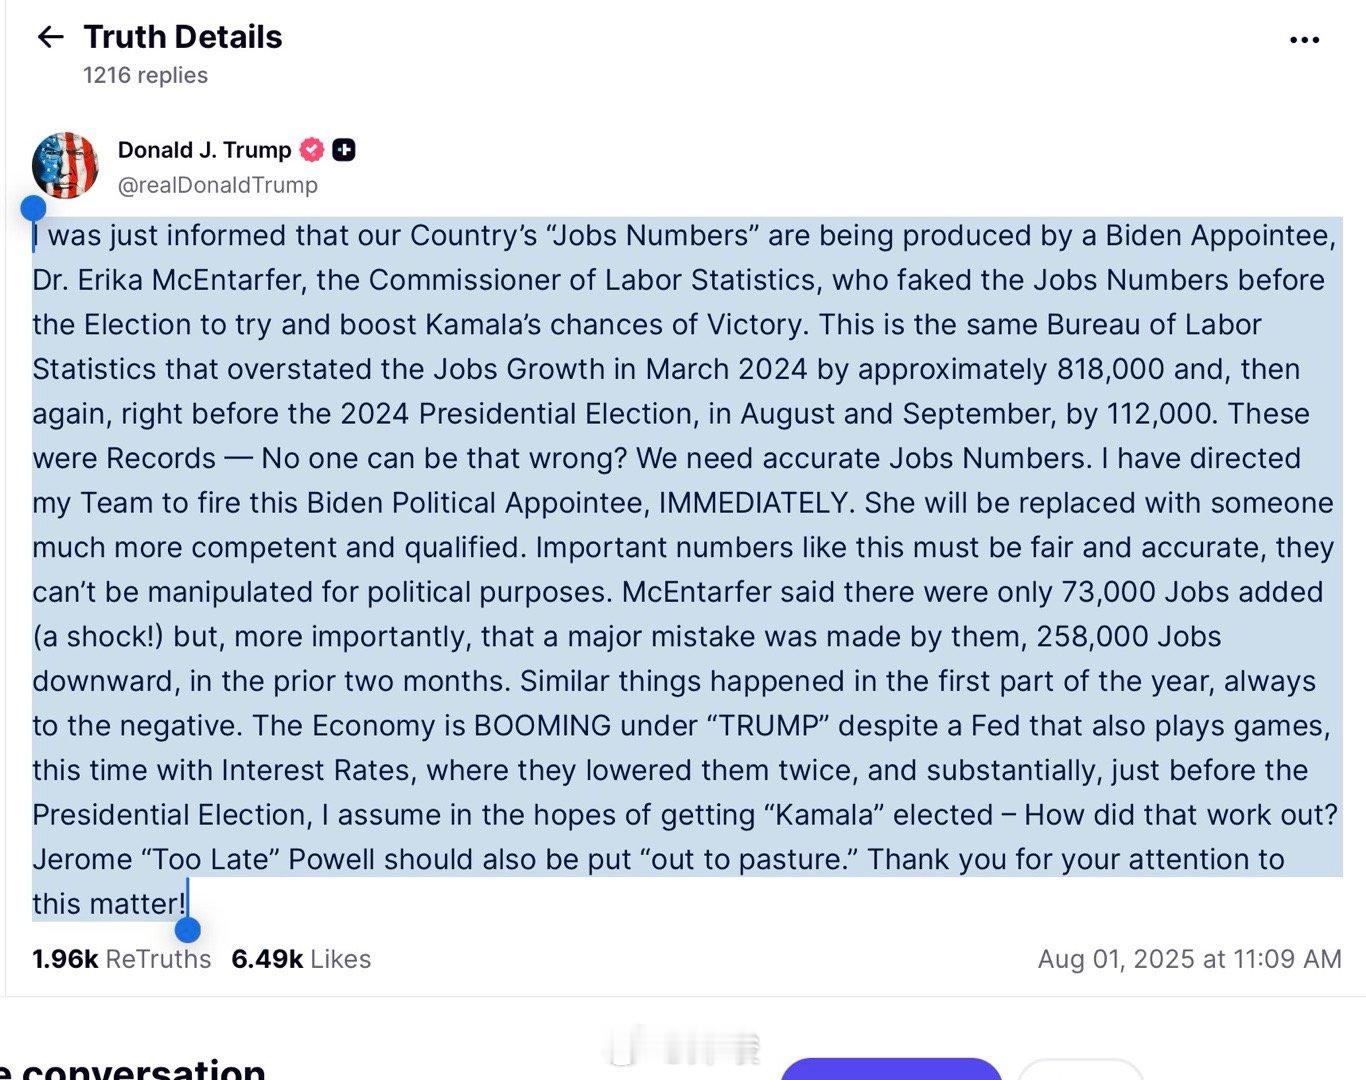
Task: Open the @realDonaldTrump handle link
Action: click(218, 185)
